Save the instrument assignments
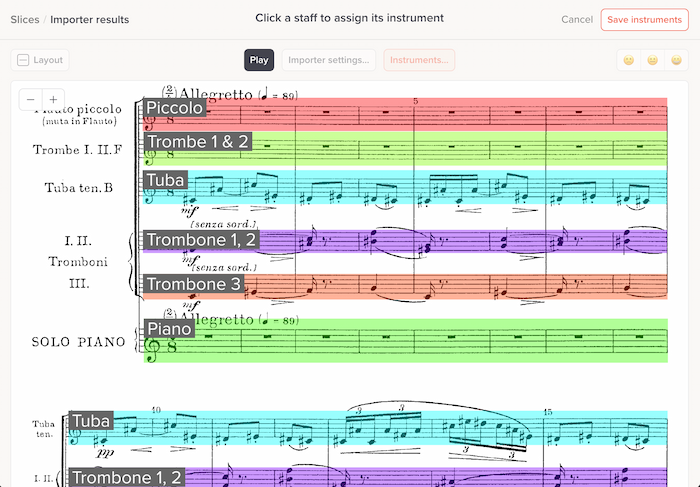 [x=644, y=20]
